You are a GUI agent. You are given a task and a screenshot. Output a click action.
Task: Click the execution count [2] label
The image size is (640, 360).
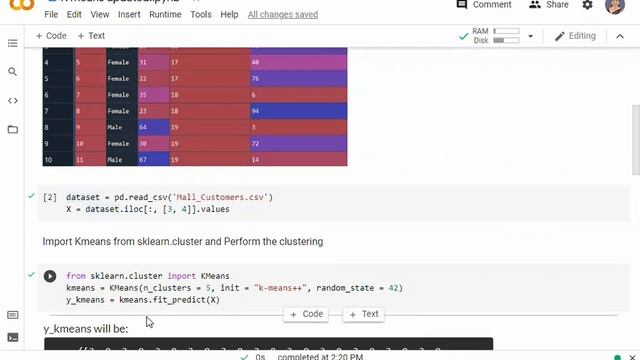(x=50, y=198)
